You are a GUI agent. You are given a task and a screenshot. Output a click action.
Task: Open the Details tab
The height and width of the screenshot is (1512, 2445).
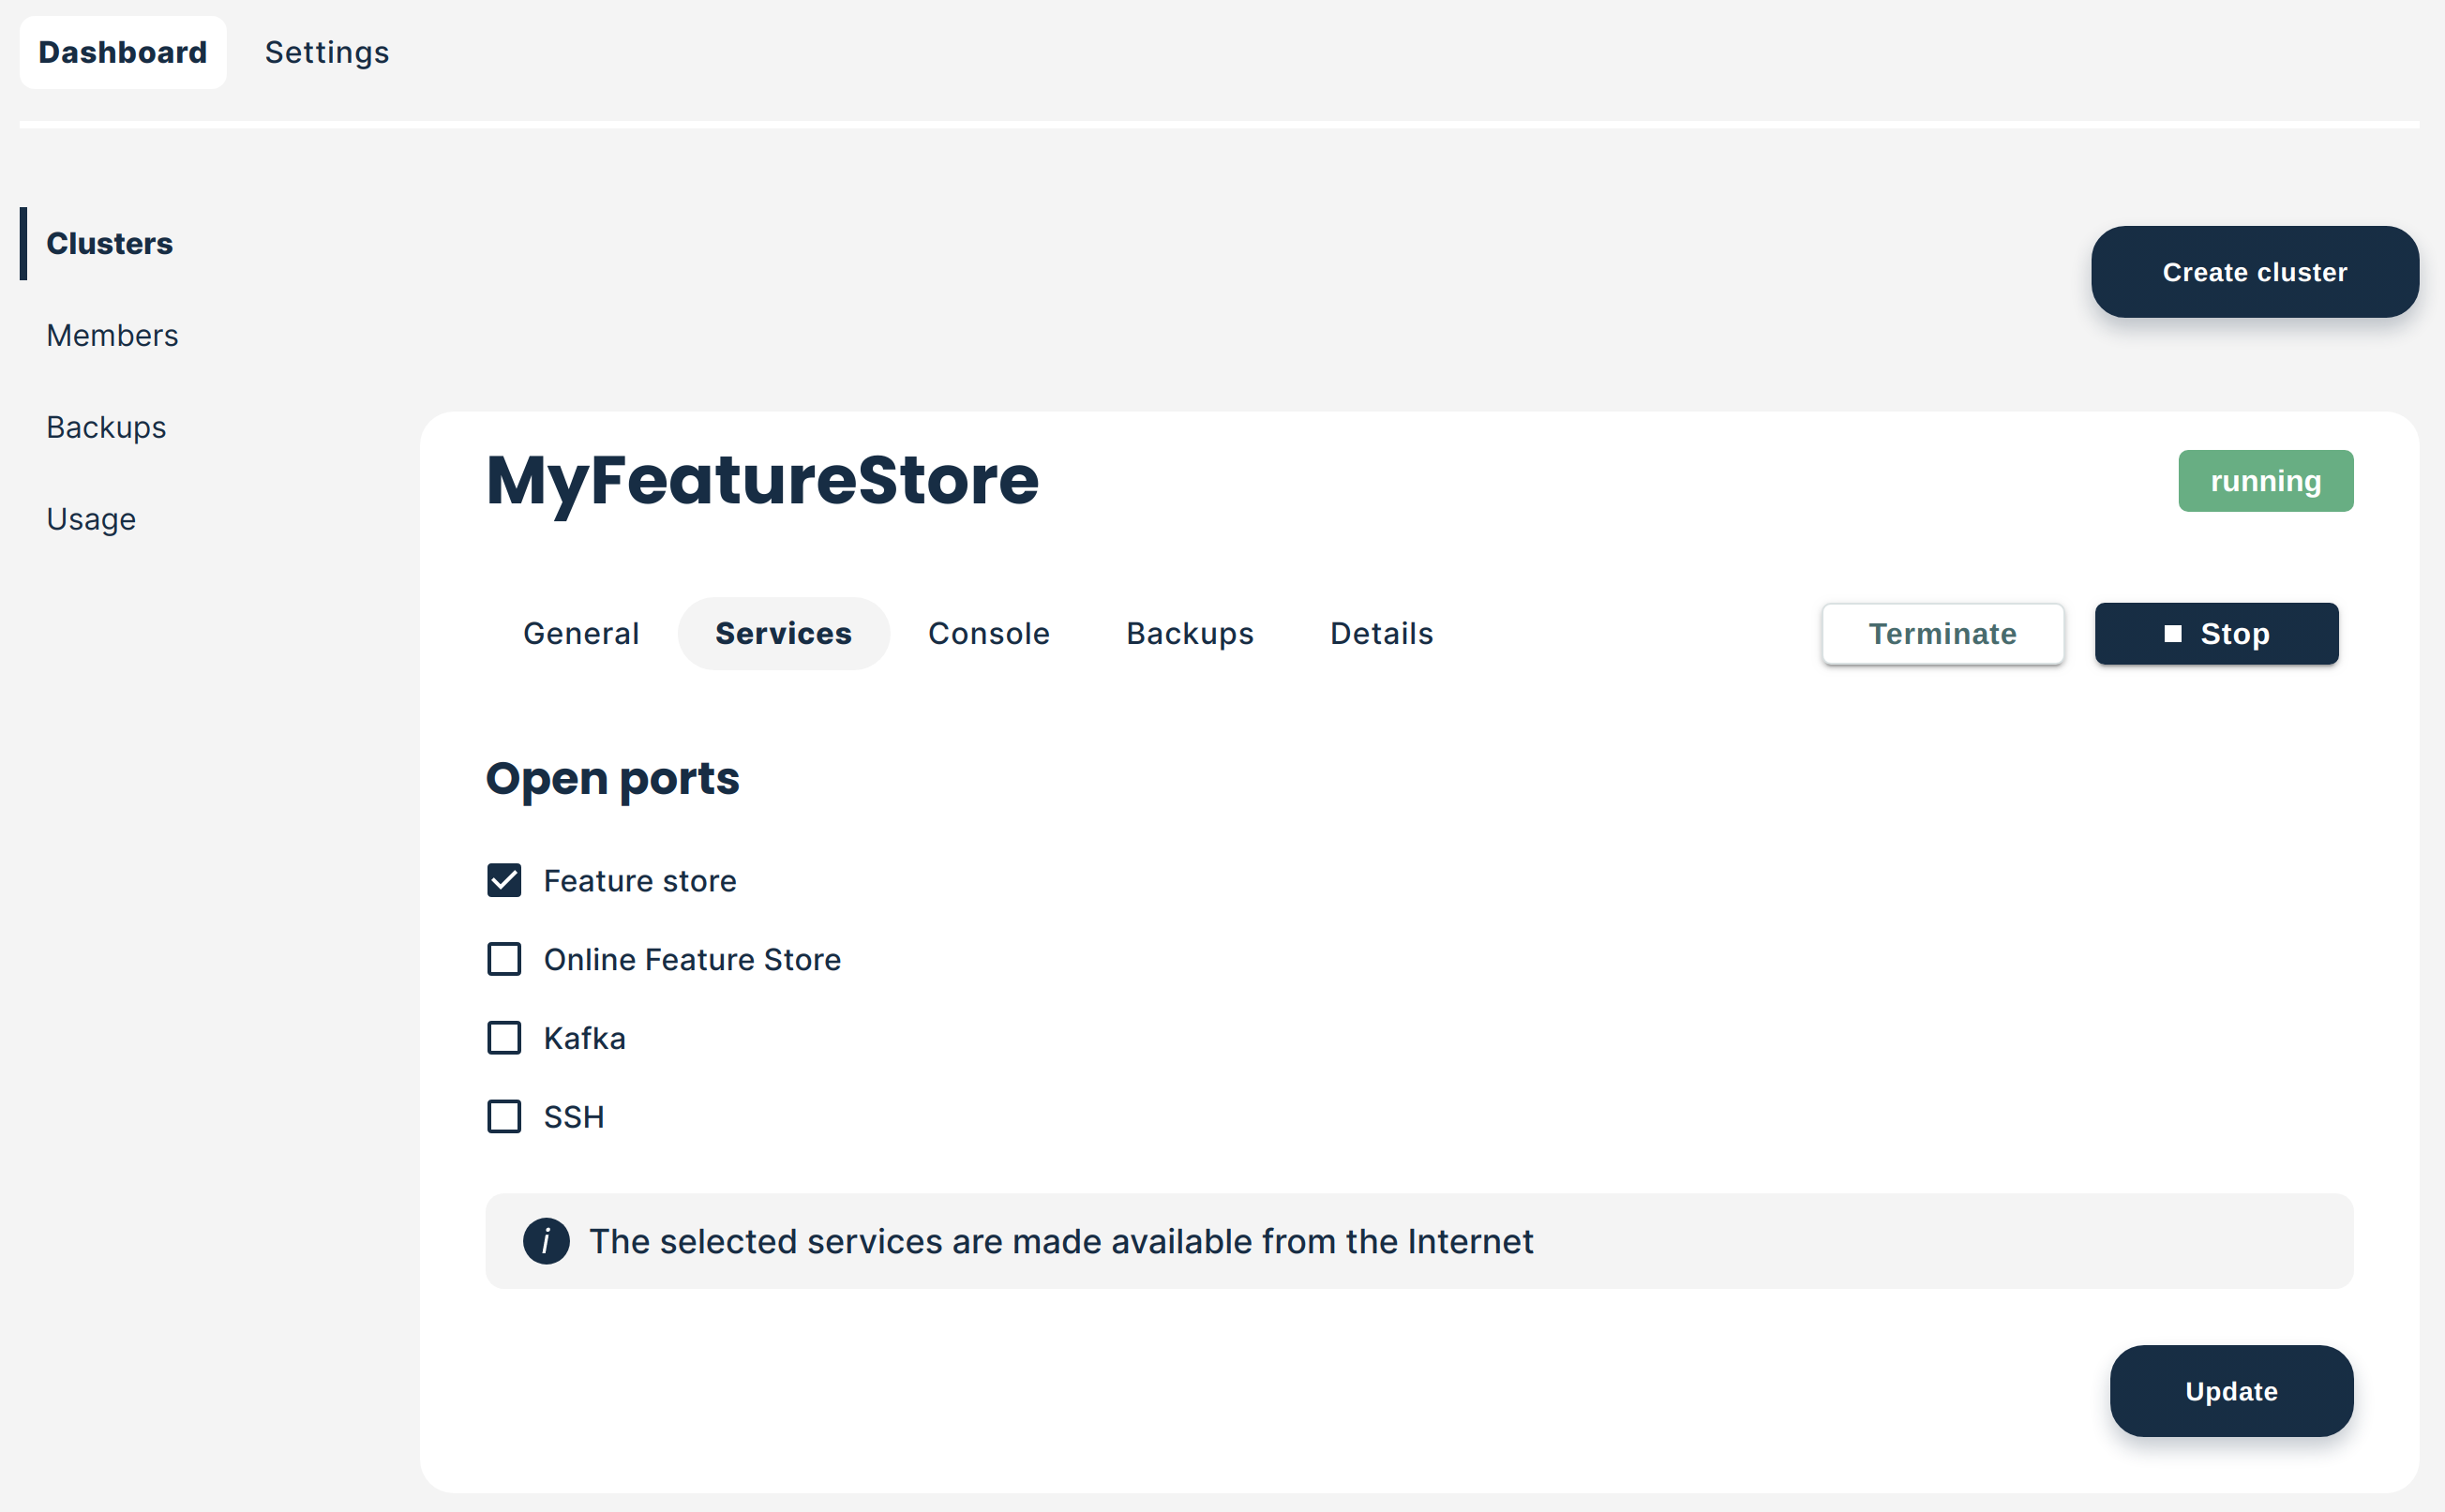tap(1382, 634)
